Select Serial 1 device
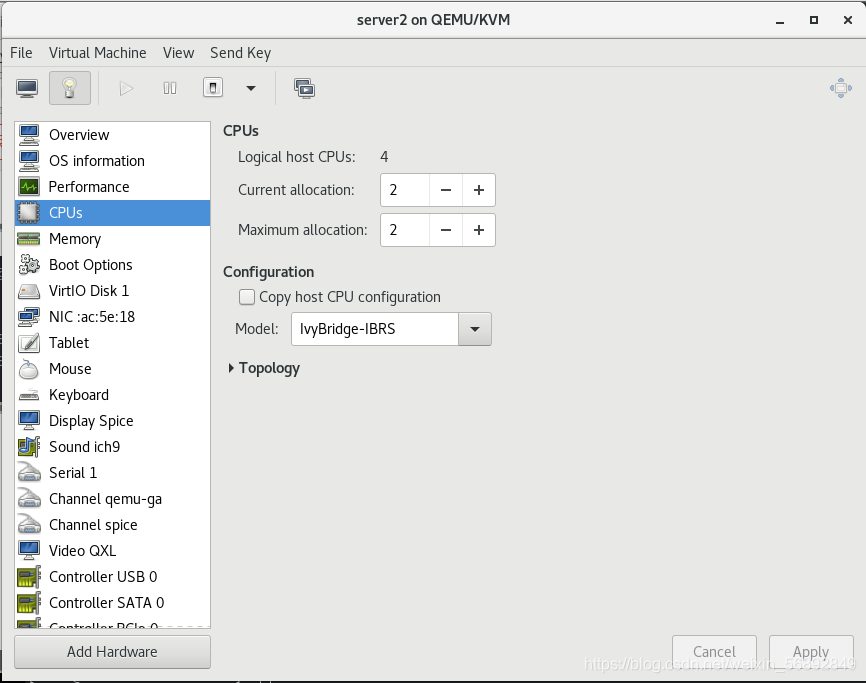Screen dimensions: 866x683 (x=113, y=472)
